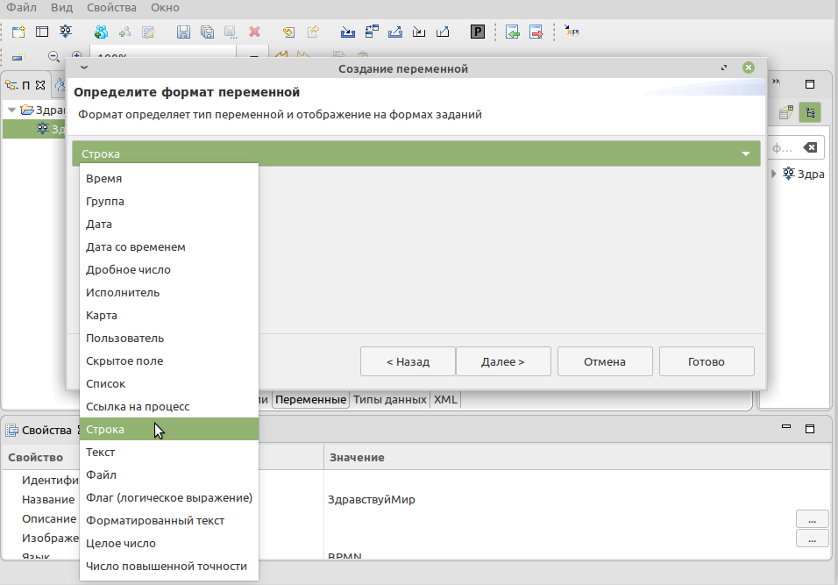
Task: Select Форматированный текст in the list
Action: (x=169, y=520)
